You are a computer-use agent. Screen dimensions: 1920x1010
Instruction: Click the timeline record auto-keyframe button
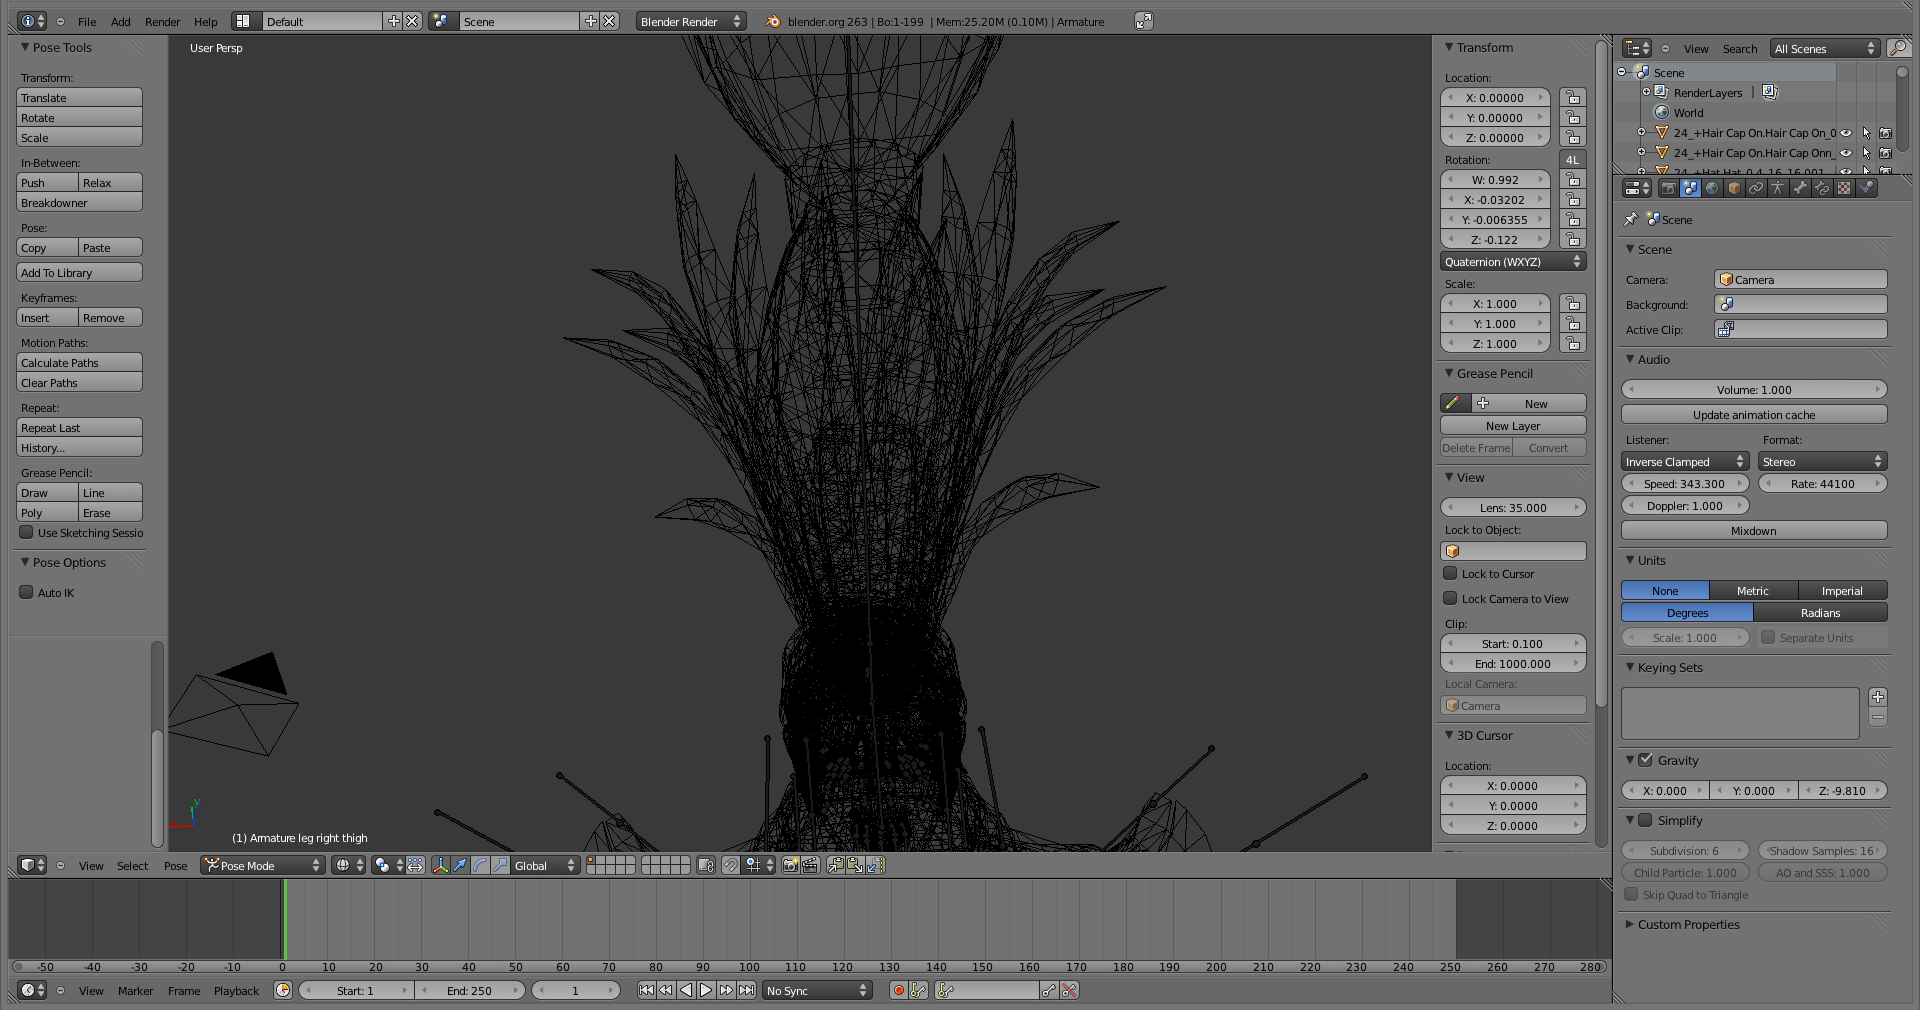click(898, 990)
